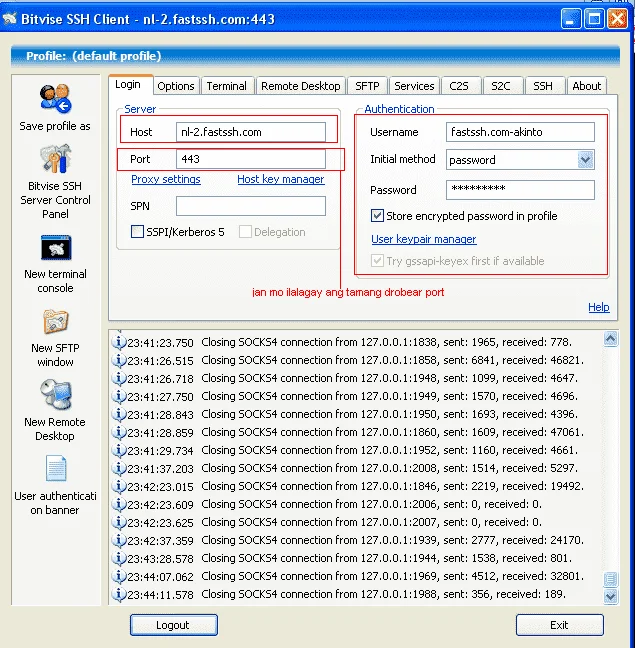Toggle Store encrypted password in profile
635x648 pixels.
tap(377, 216)
